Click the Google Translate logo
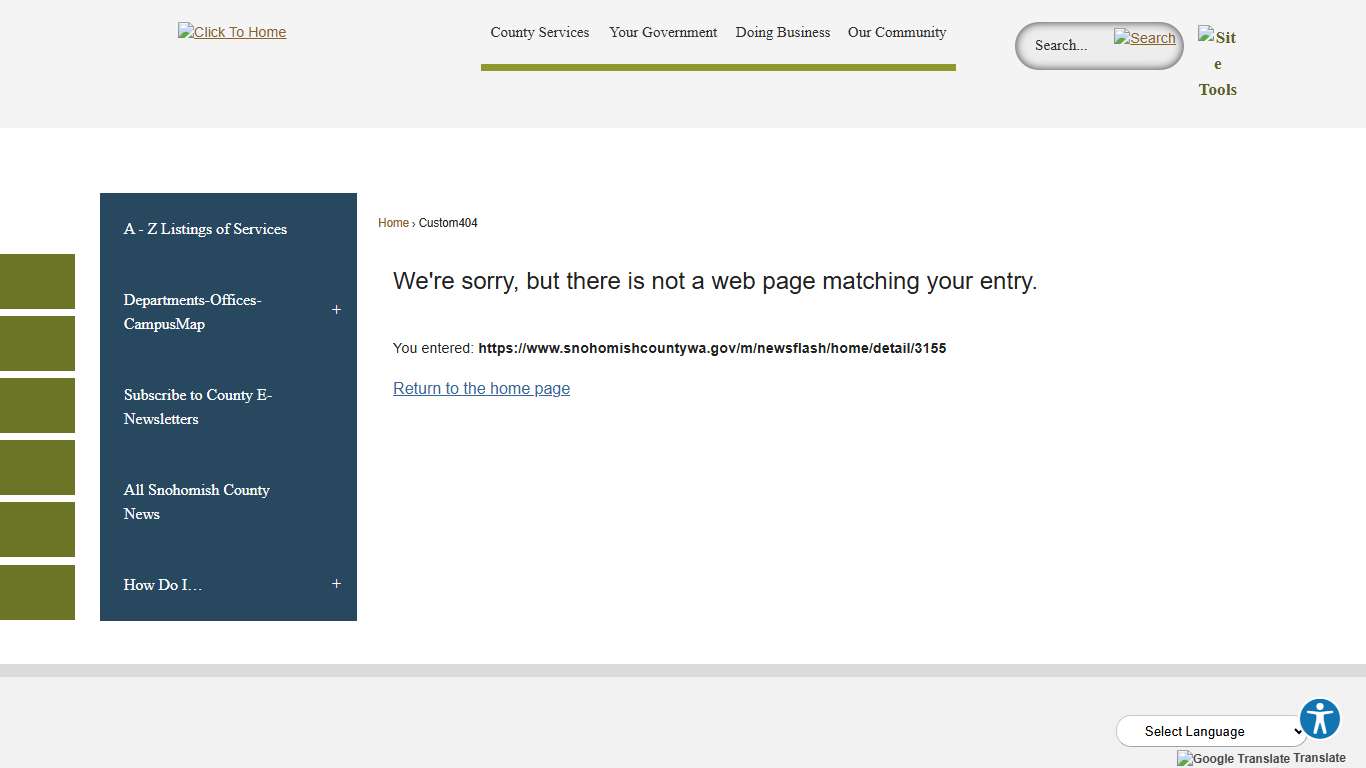This screenshot has width=1366, height=768. click(1233, 758)
